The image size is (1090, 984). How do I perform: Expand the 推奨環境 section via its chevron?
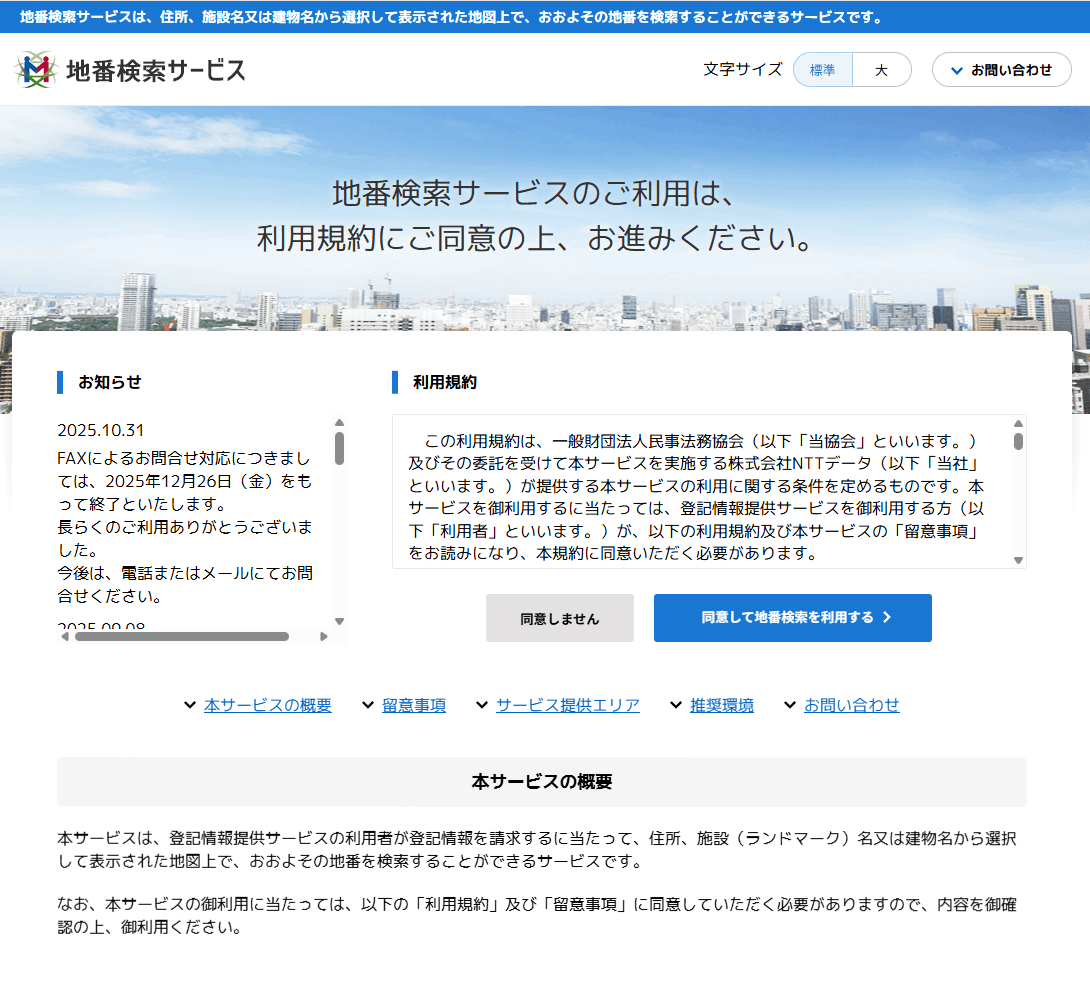point(675,704)
